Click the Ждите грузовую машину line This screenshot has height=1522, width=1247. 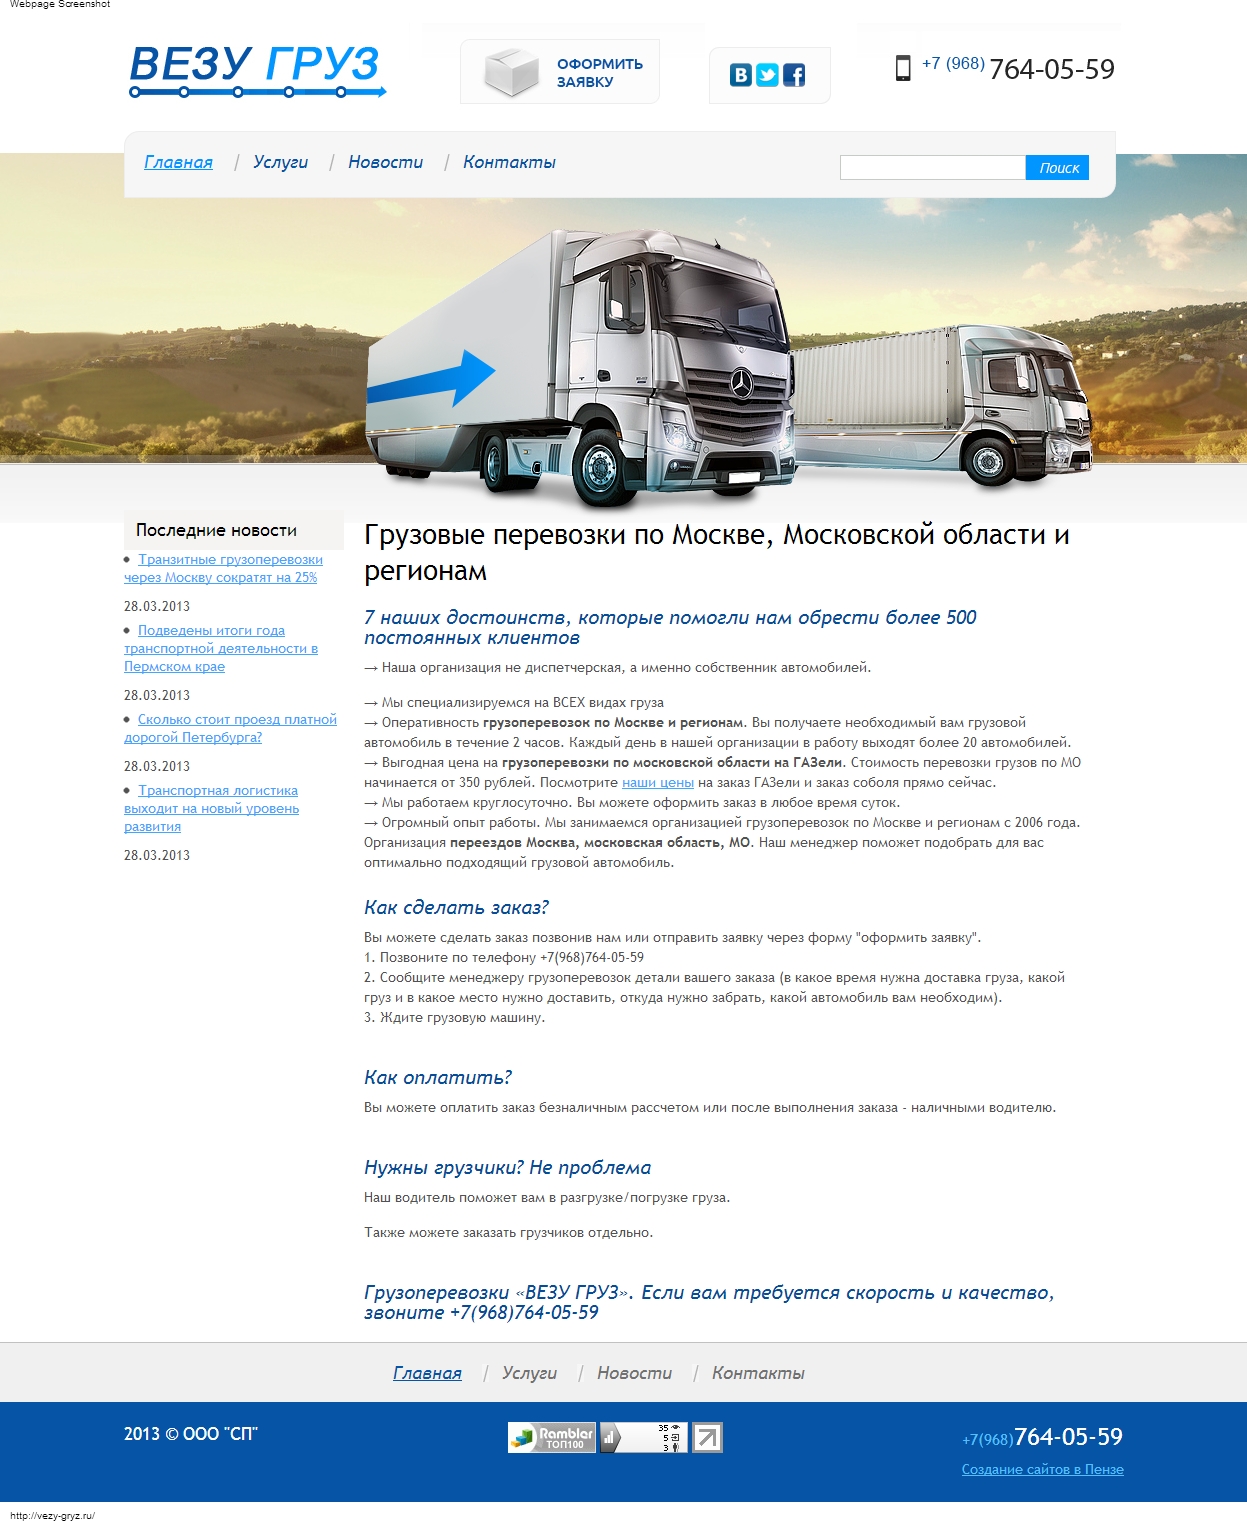pos(455,1018)
